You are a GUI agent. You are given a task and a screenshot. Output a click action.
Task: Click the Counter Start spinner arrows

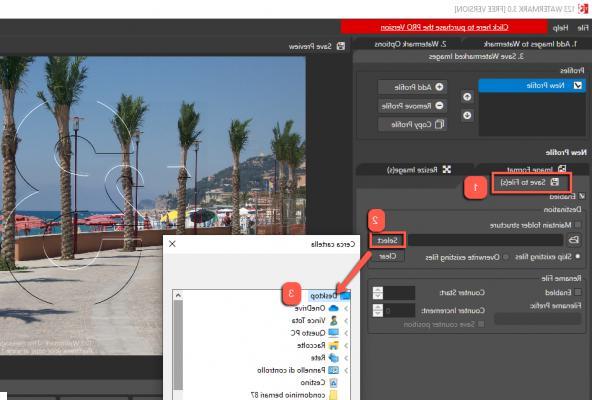(x=378, y=293)
